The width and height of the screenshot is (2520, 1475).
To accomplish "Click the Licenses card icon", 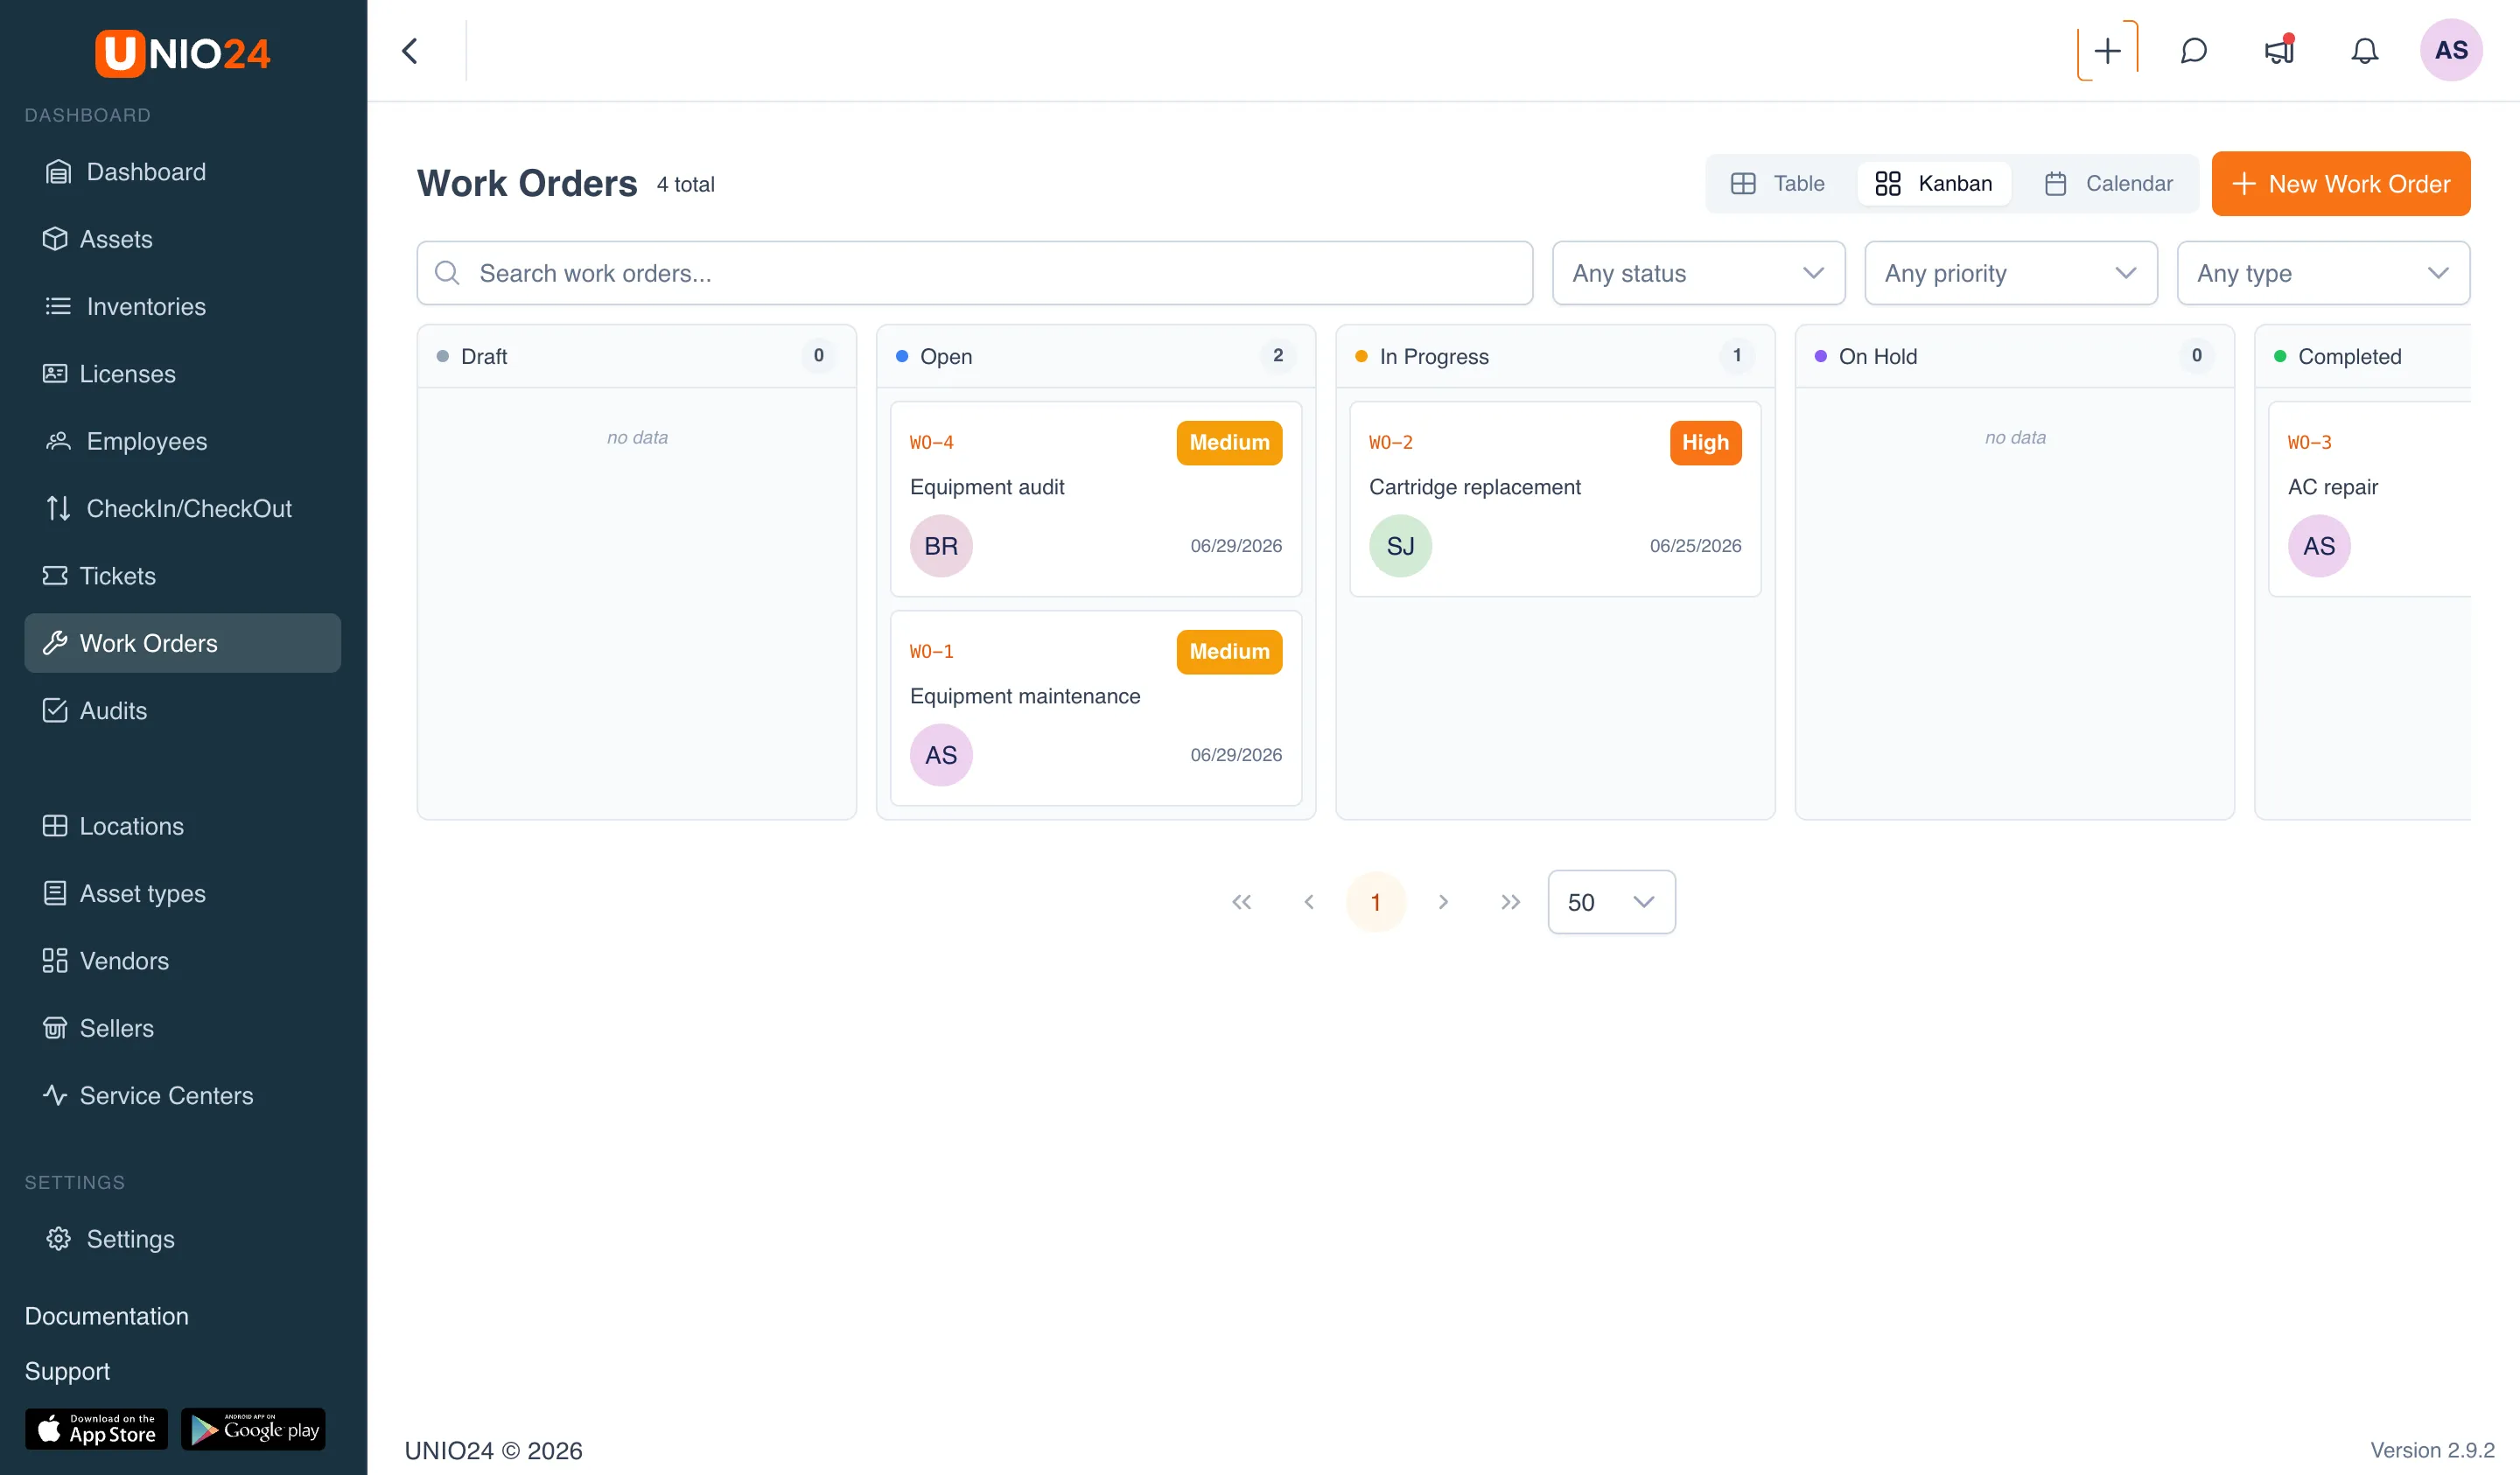I will click(x=55, y=374).
